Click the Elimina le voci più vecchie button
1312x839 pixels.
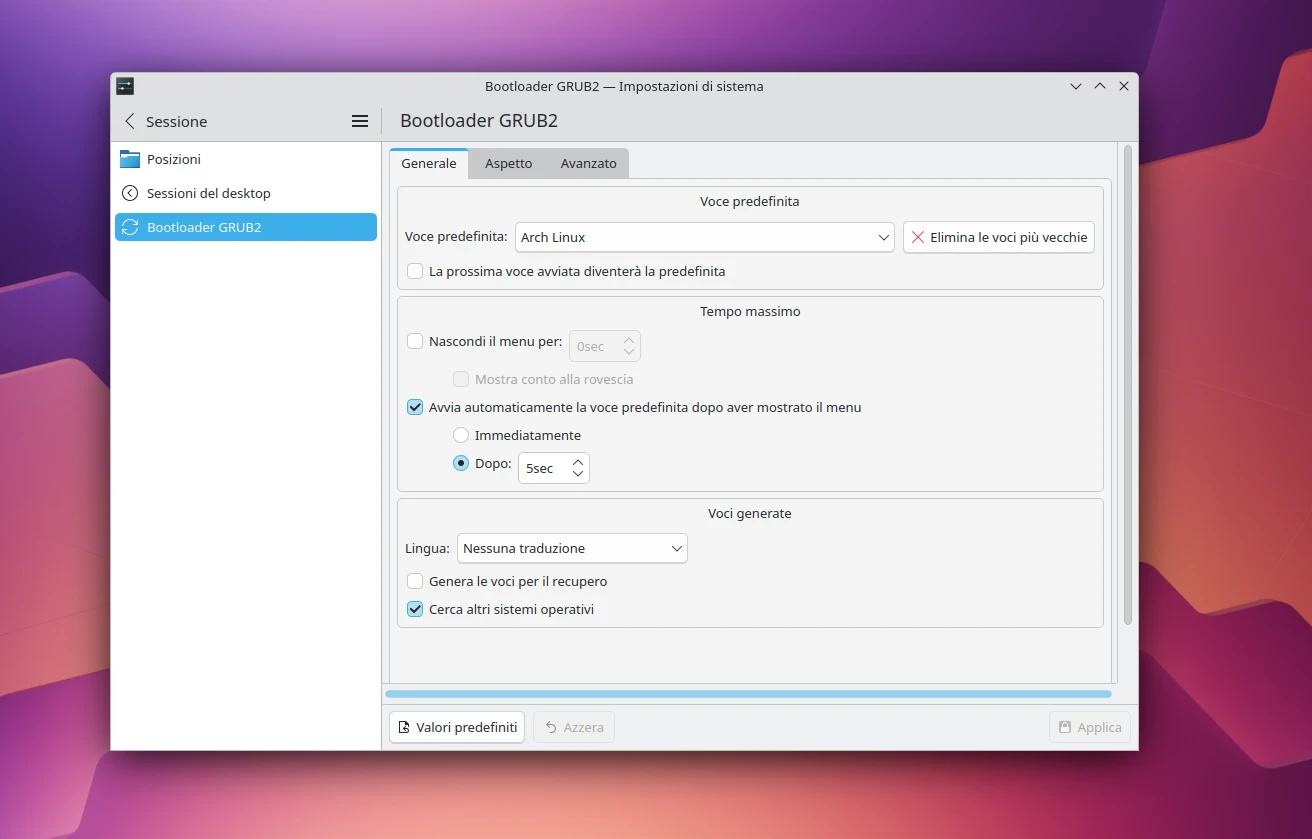coord(998,237)
